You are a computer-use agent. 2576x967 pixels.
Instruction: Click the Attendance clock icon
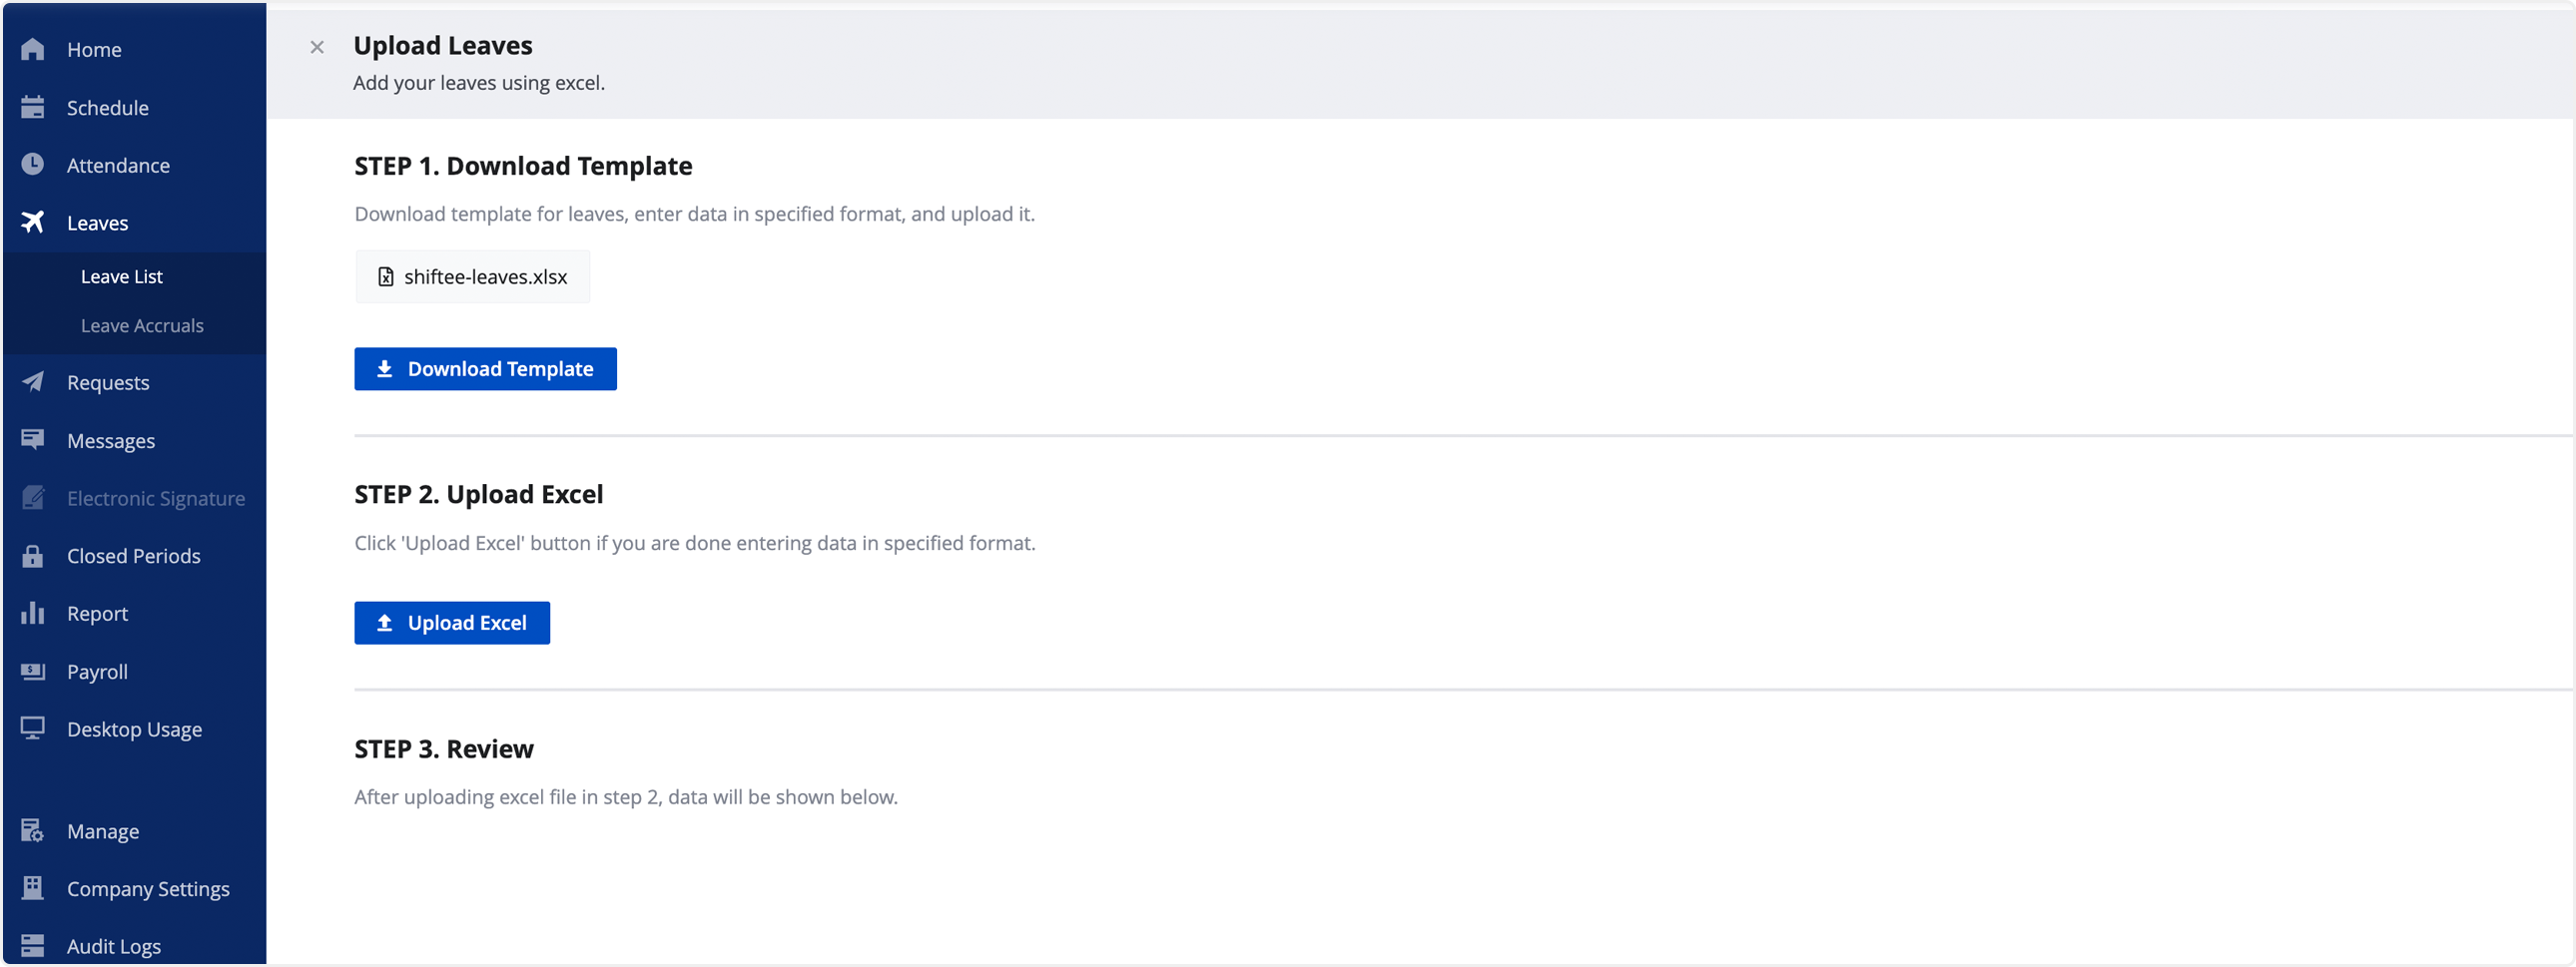coord(33,164)
